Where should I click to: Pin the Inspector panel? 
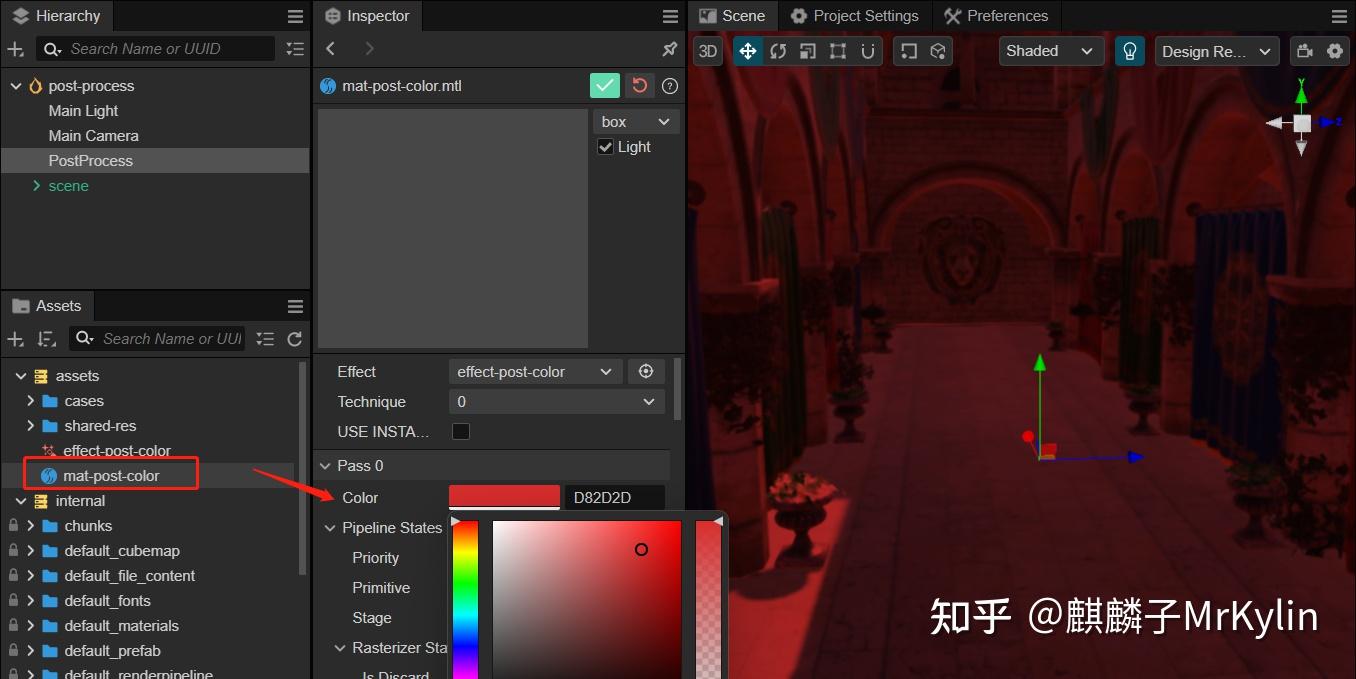[669, 48]
